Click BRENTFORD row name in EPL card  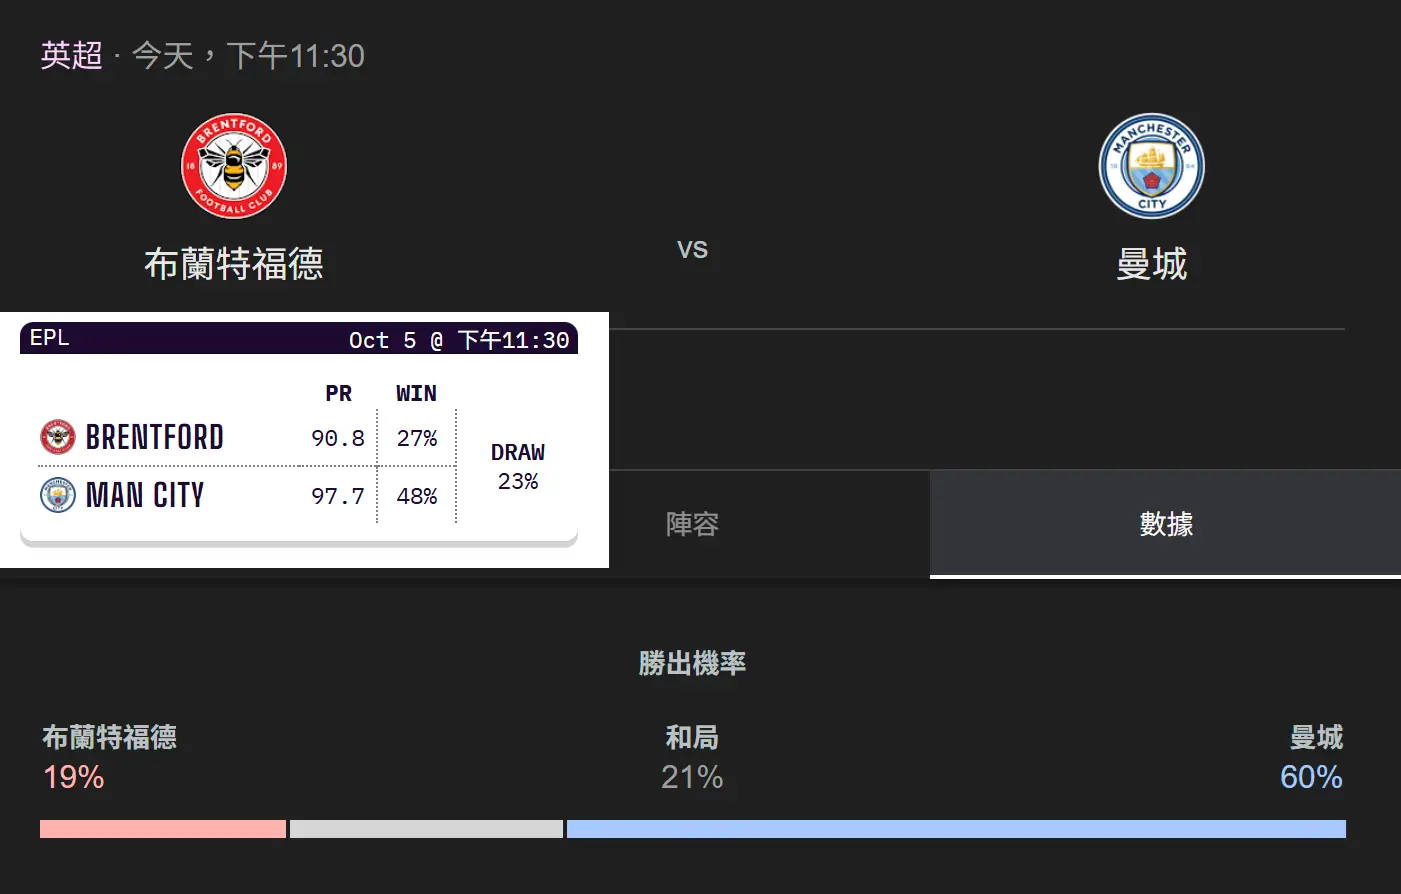pos(155,437)
